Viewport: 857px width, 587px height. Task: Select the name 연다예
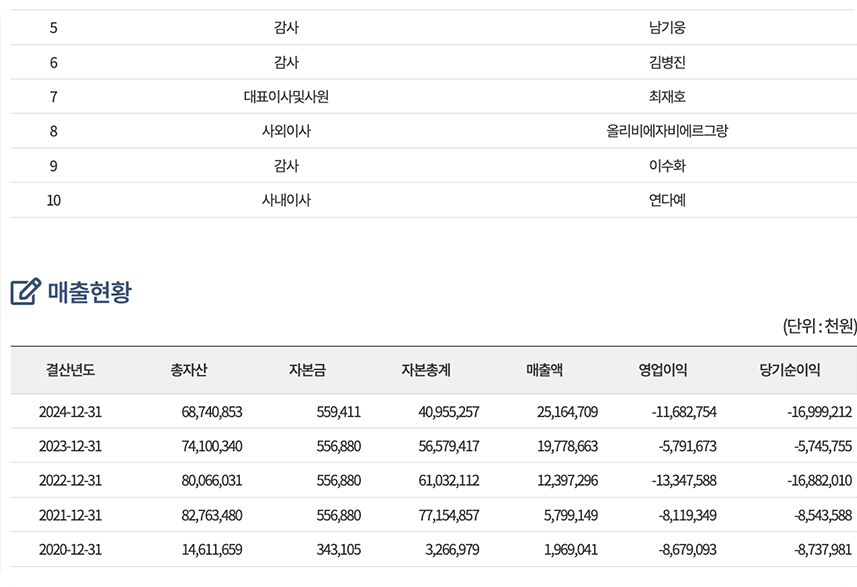(667, 200)
